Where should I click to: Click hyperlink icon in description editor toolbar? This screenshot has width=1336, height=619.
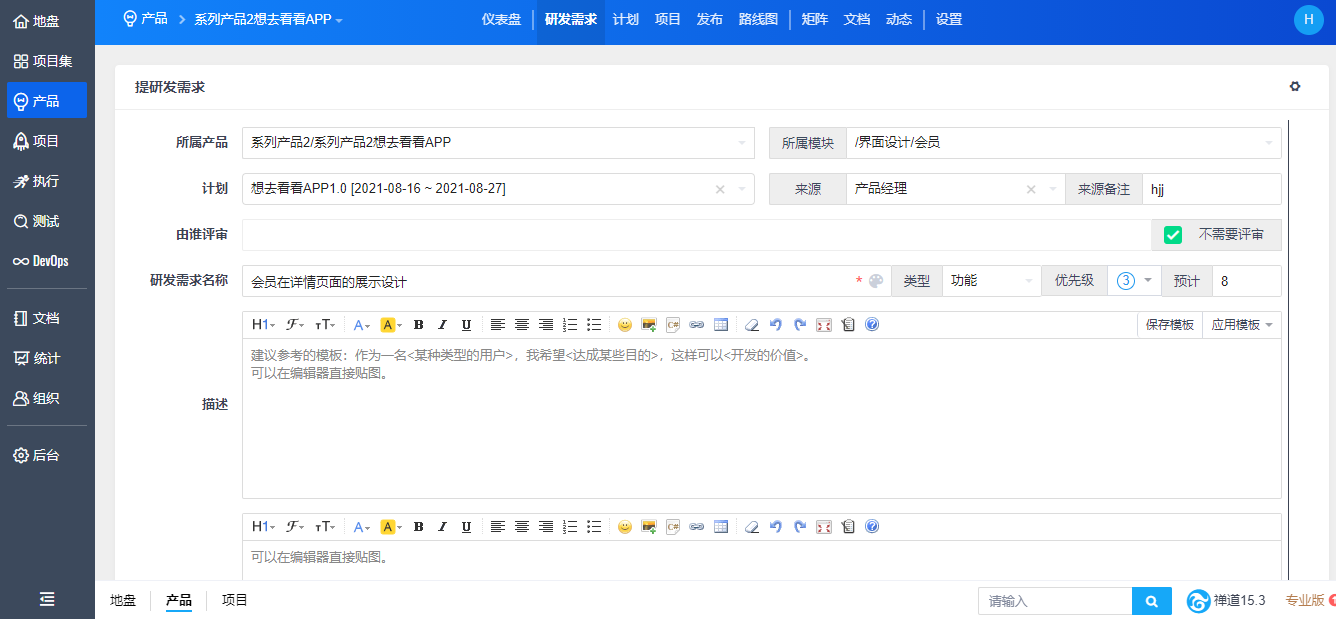[x=697, y=325]
